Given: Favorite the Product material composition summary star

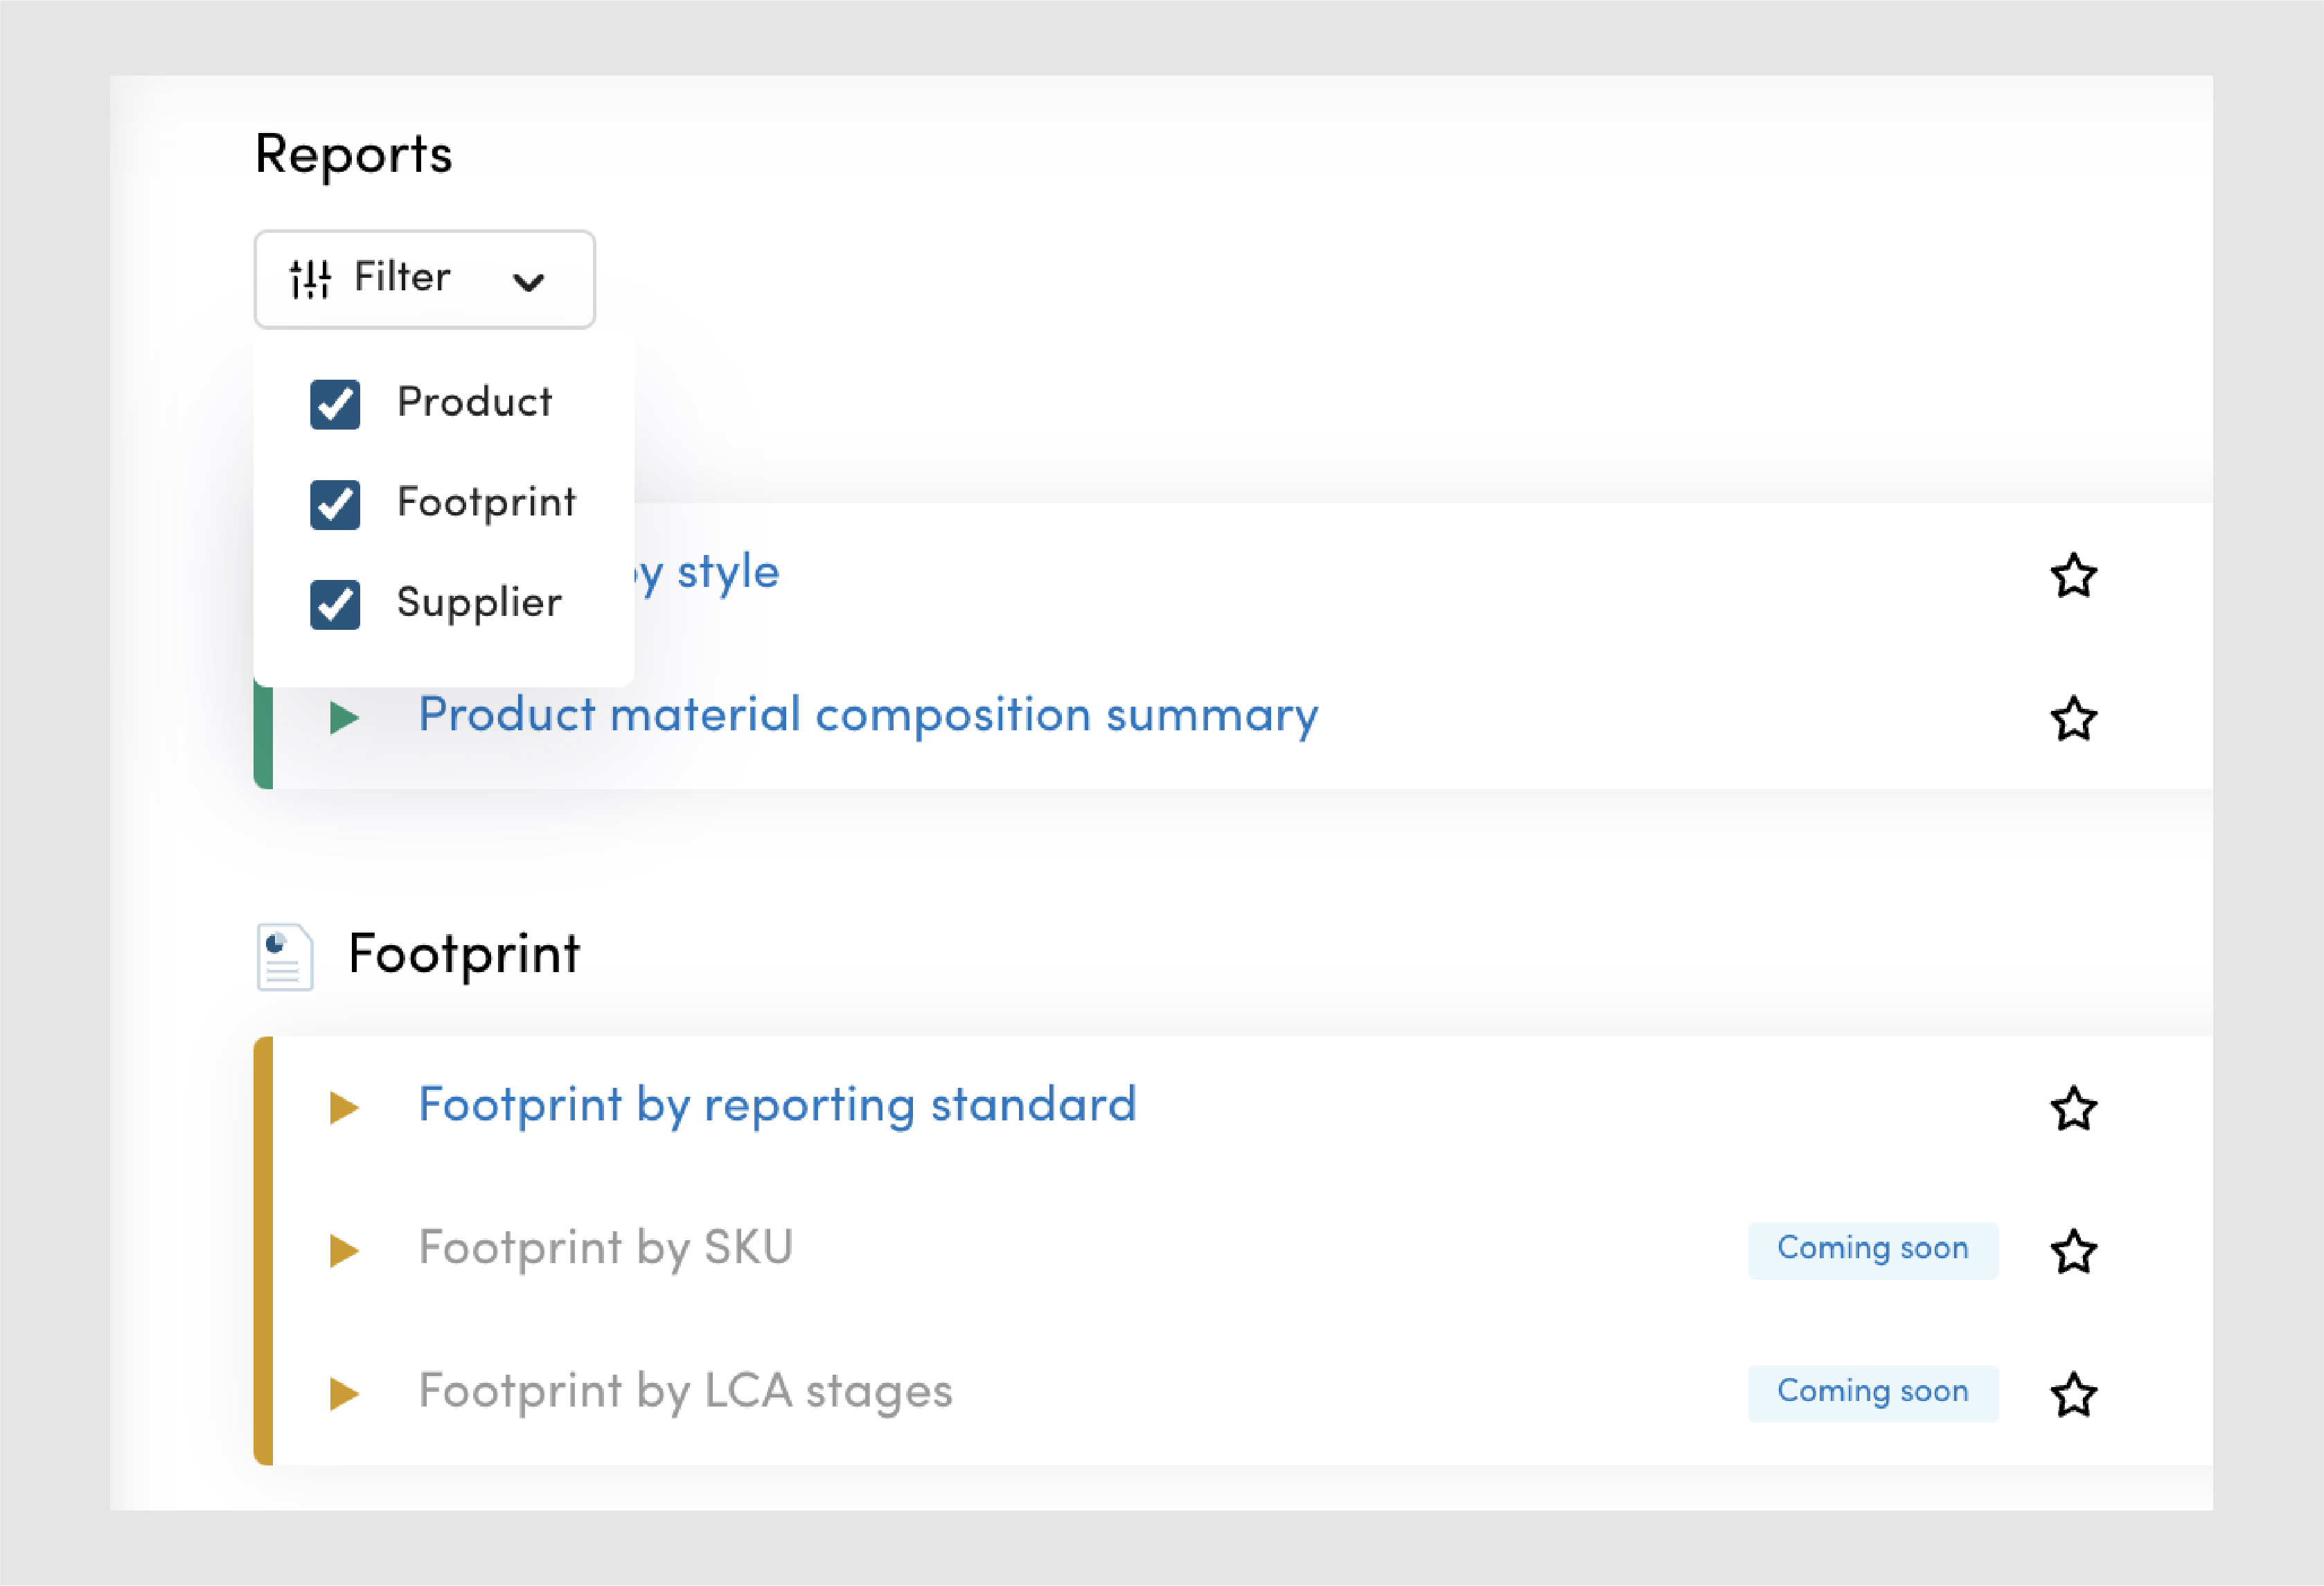Looking at the screenshot, I should coord(2073,719).
